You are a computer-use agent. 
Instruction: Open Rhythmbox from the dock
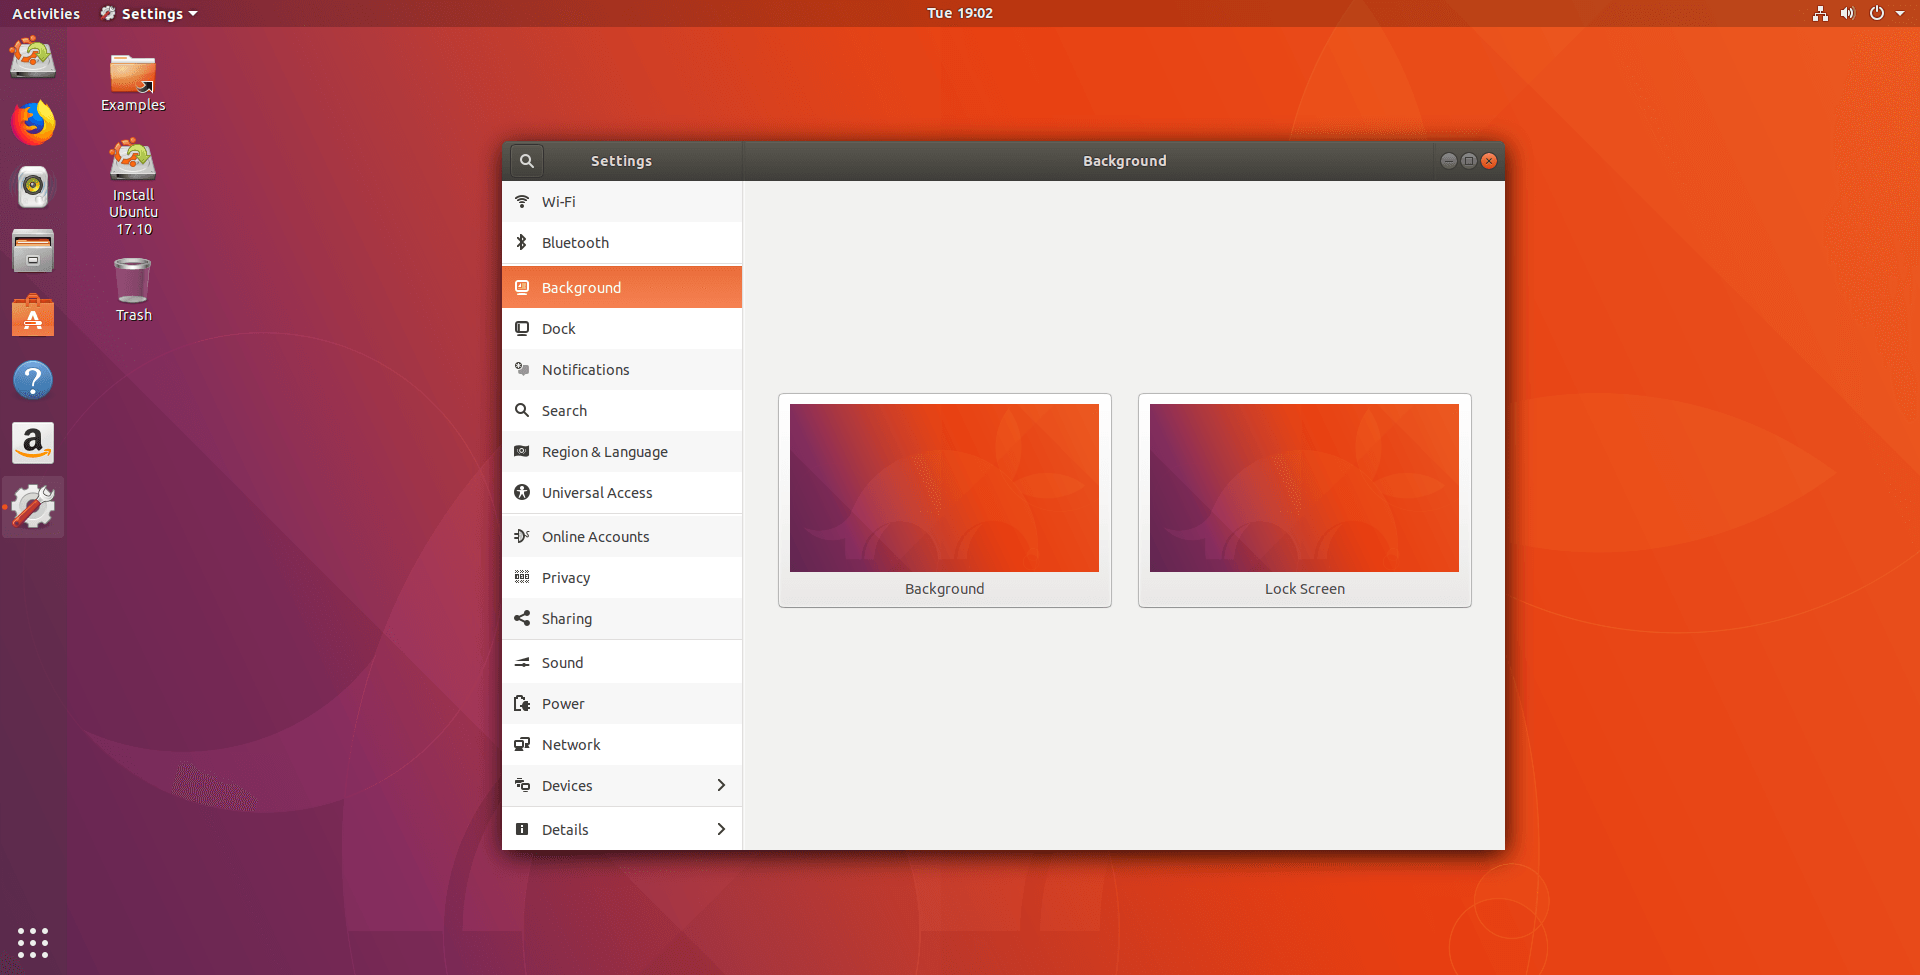(x=33, y=187)
